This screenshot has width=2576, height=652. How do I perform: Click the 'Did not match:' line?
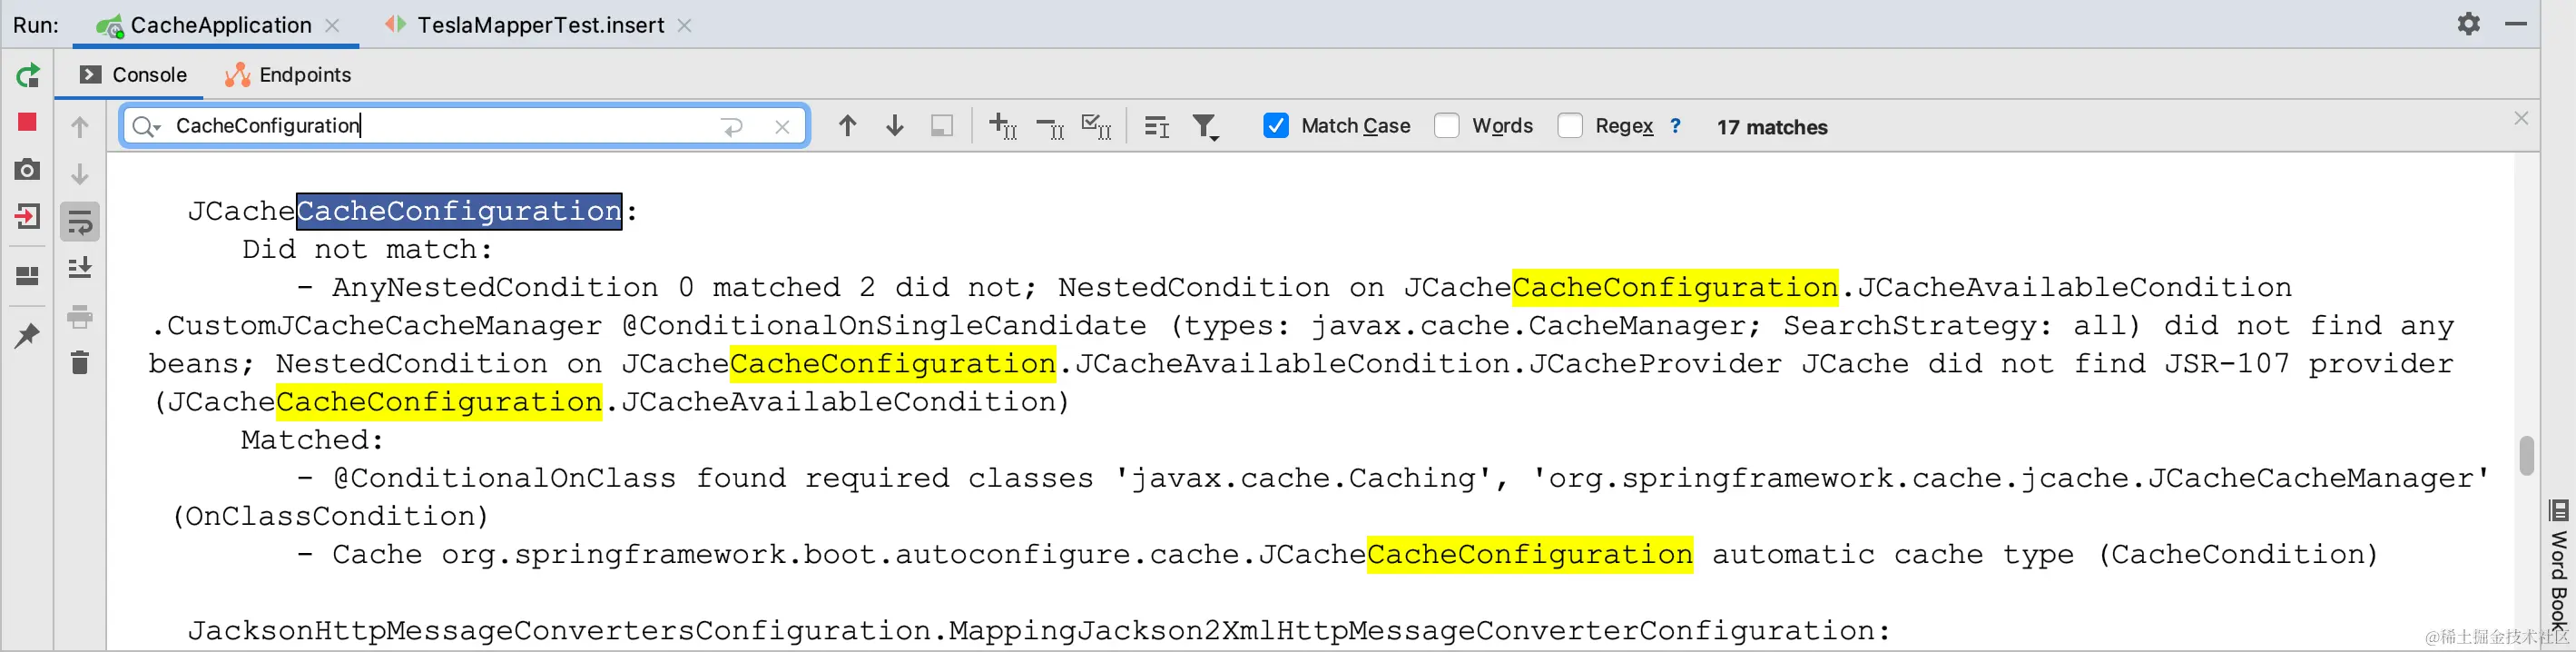(367, 249)
